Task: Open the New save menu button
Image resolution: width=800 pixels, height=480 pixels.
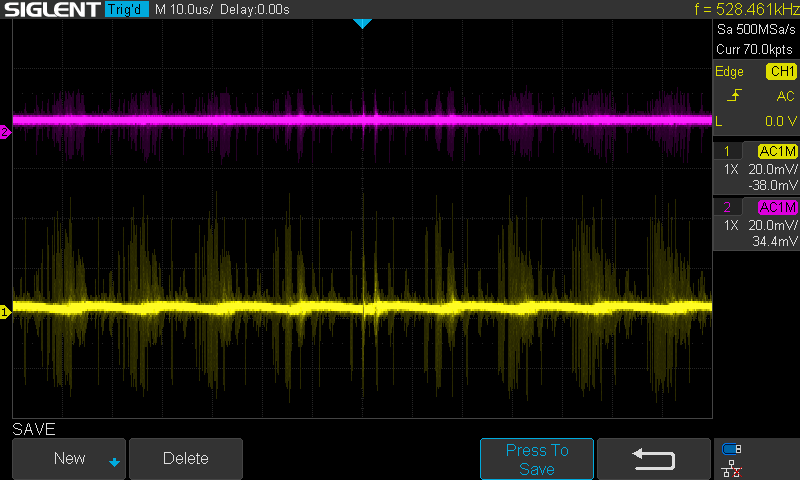Action: point(69,459)
